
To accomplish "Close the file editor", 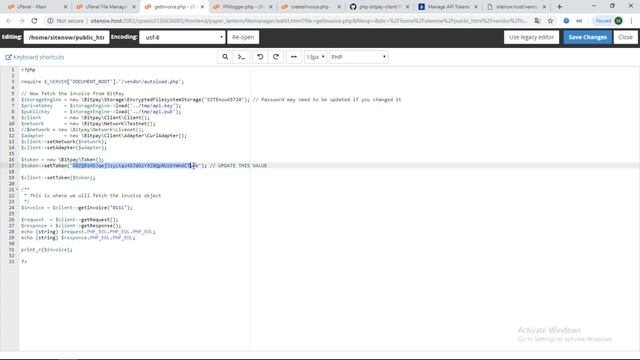I will coord(625,37).
